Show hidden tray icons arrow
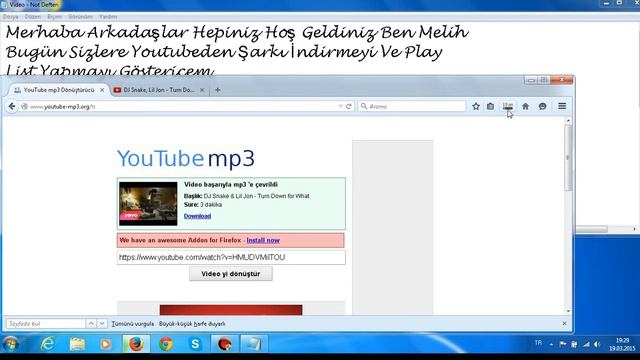 [x=551, y=344]
